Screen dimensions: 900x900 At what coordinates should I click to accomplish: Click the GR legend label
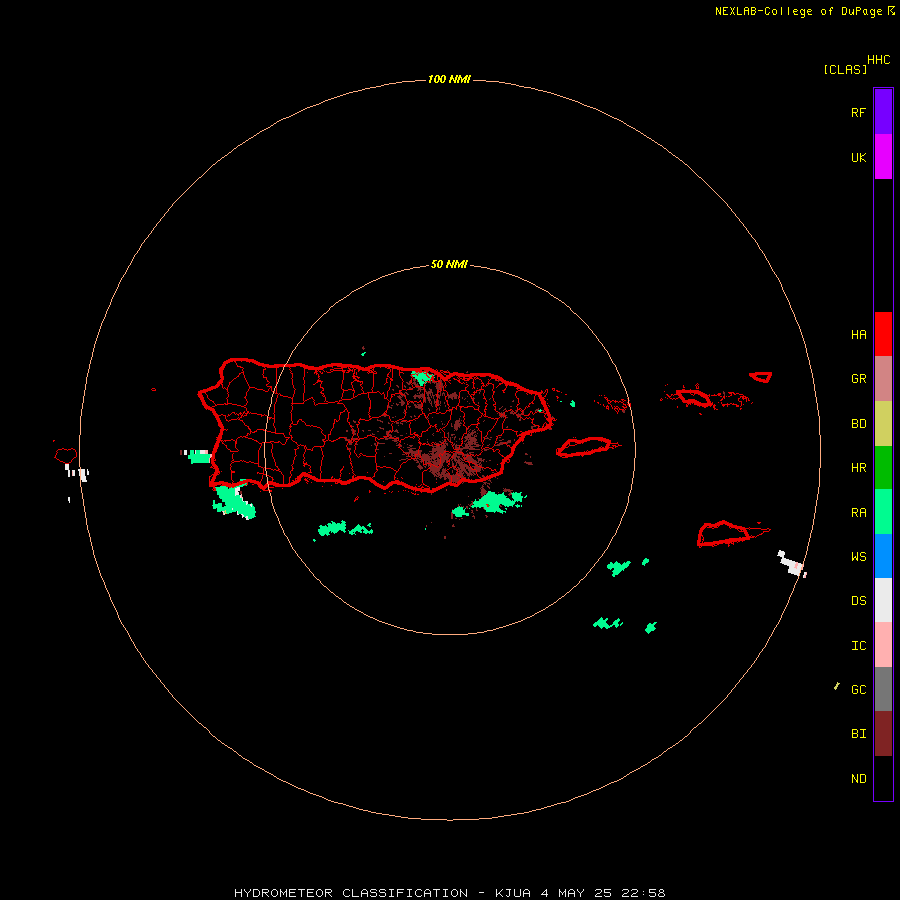[858, 379]
